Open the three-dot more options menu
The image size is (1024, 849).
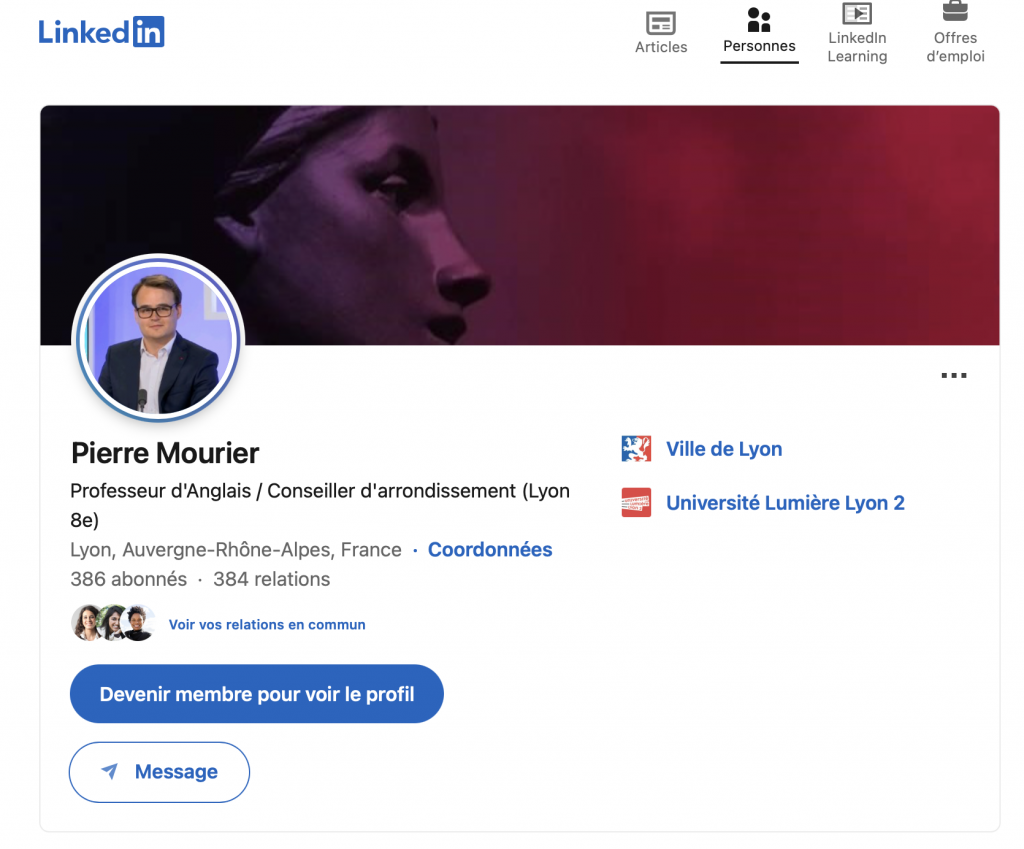(953, 376)
